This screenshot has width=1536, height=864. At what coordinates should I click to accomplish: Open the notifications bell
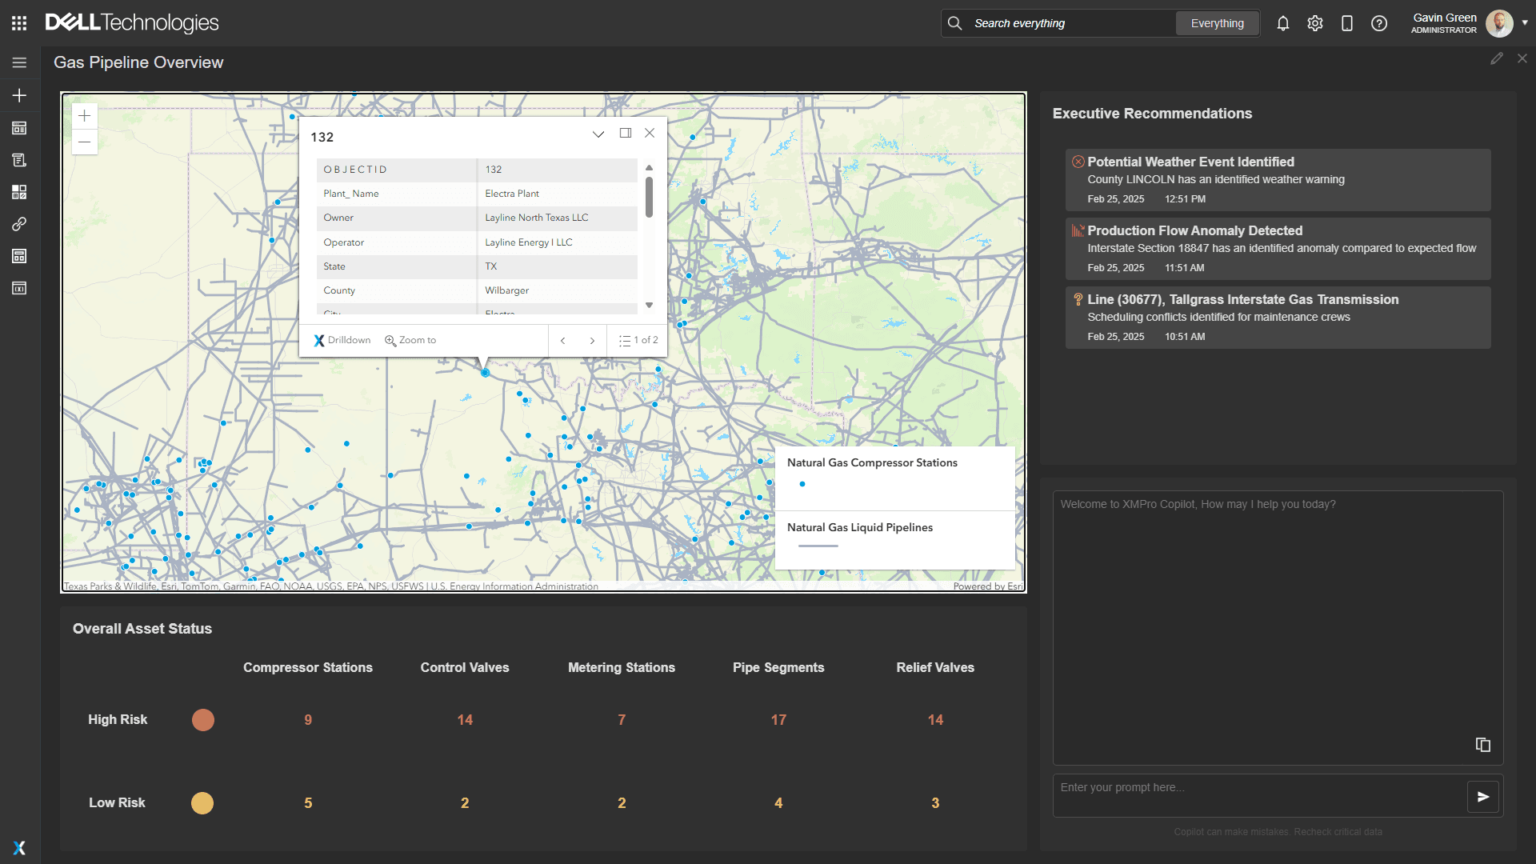(x=1283, y=23)
